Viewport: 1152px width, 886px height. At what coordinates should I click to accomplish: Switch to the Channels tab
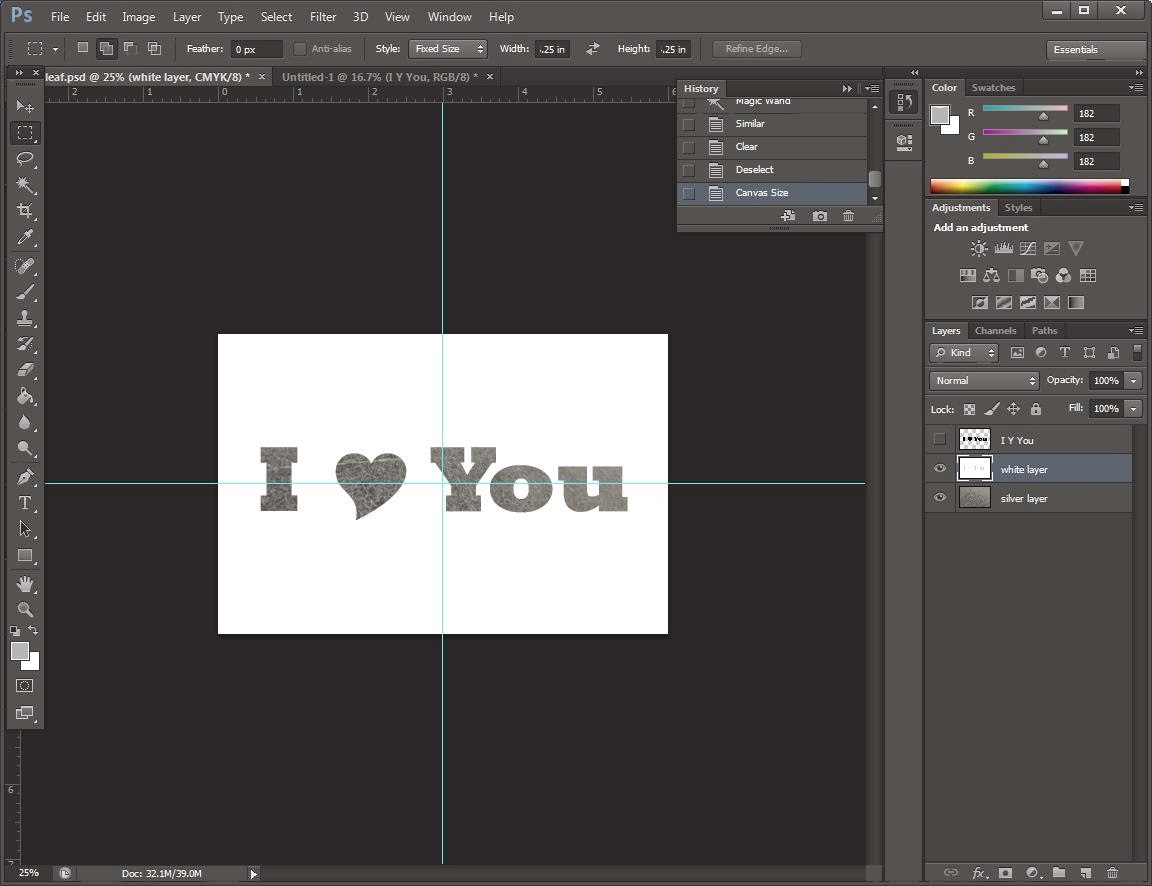995,331
